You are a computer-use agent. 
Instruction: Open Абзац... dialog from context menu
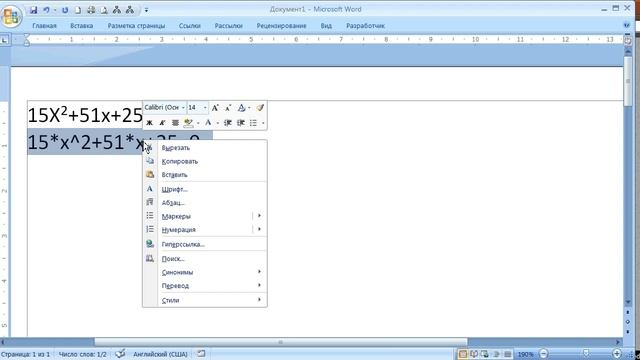coord(205,203)
